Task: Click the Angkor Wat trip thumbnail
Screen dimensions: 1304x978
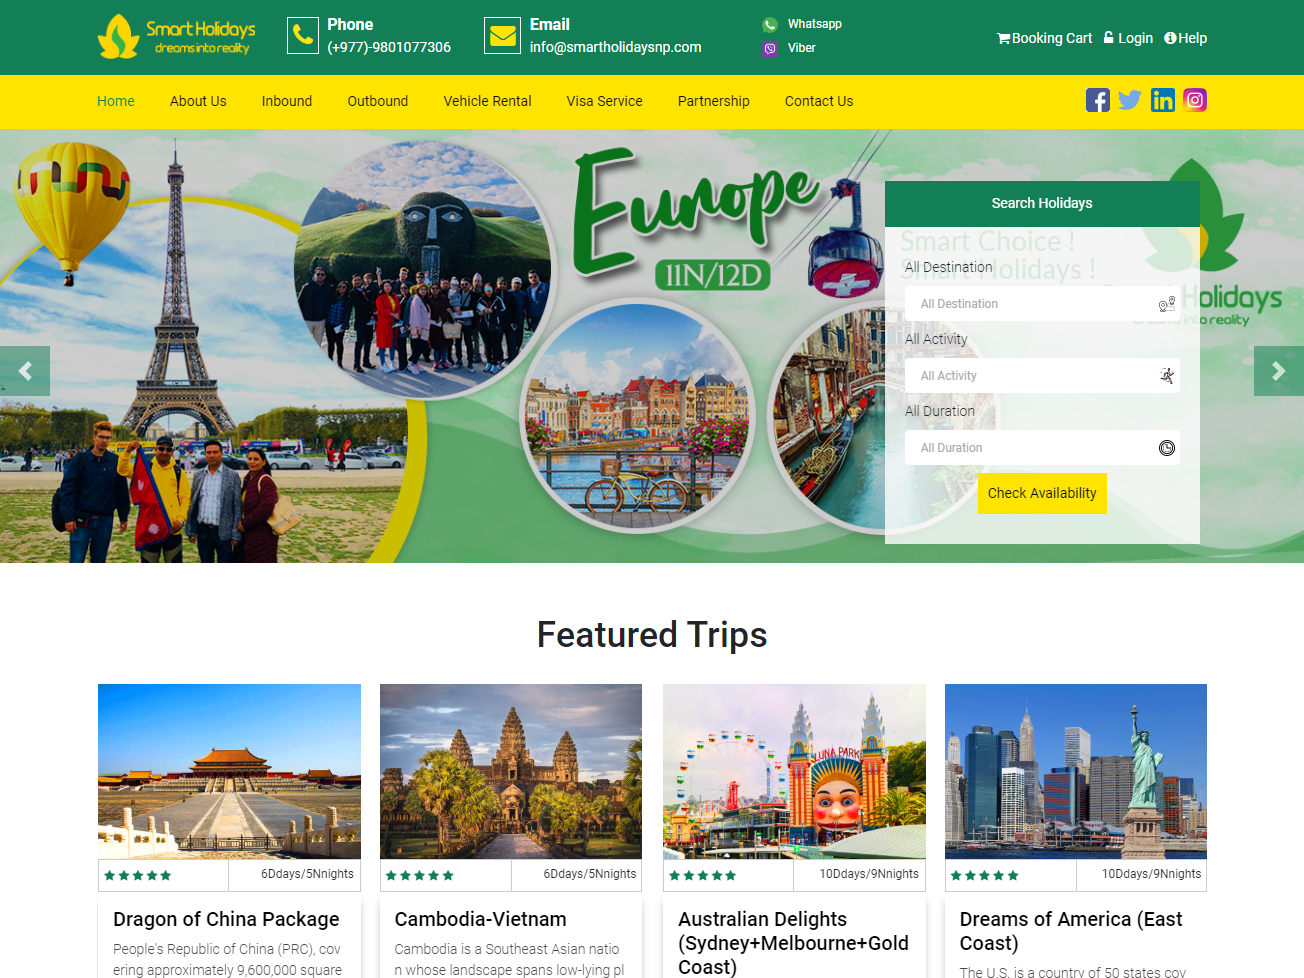Action: [x=511, y=771]
